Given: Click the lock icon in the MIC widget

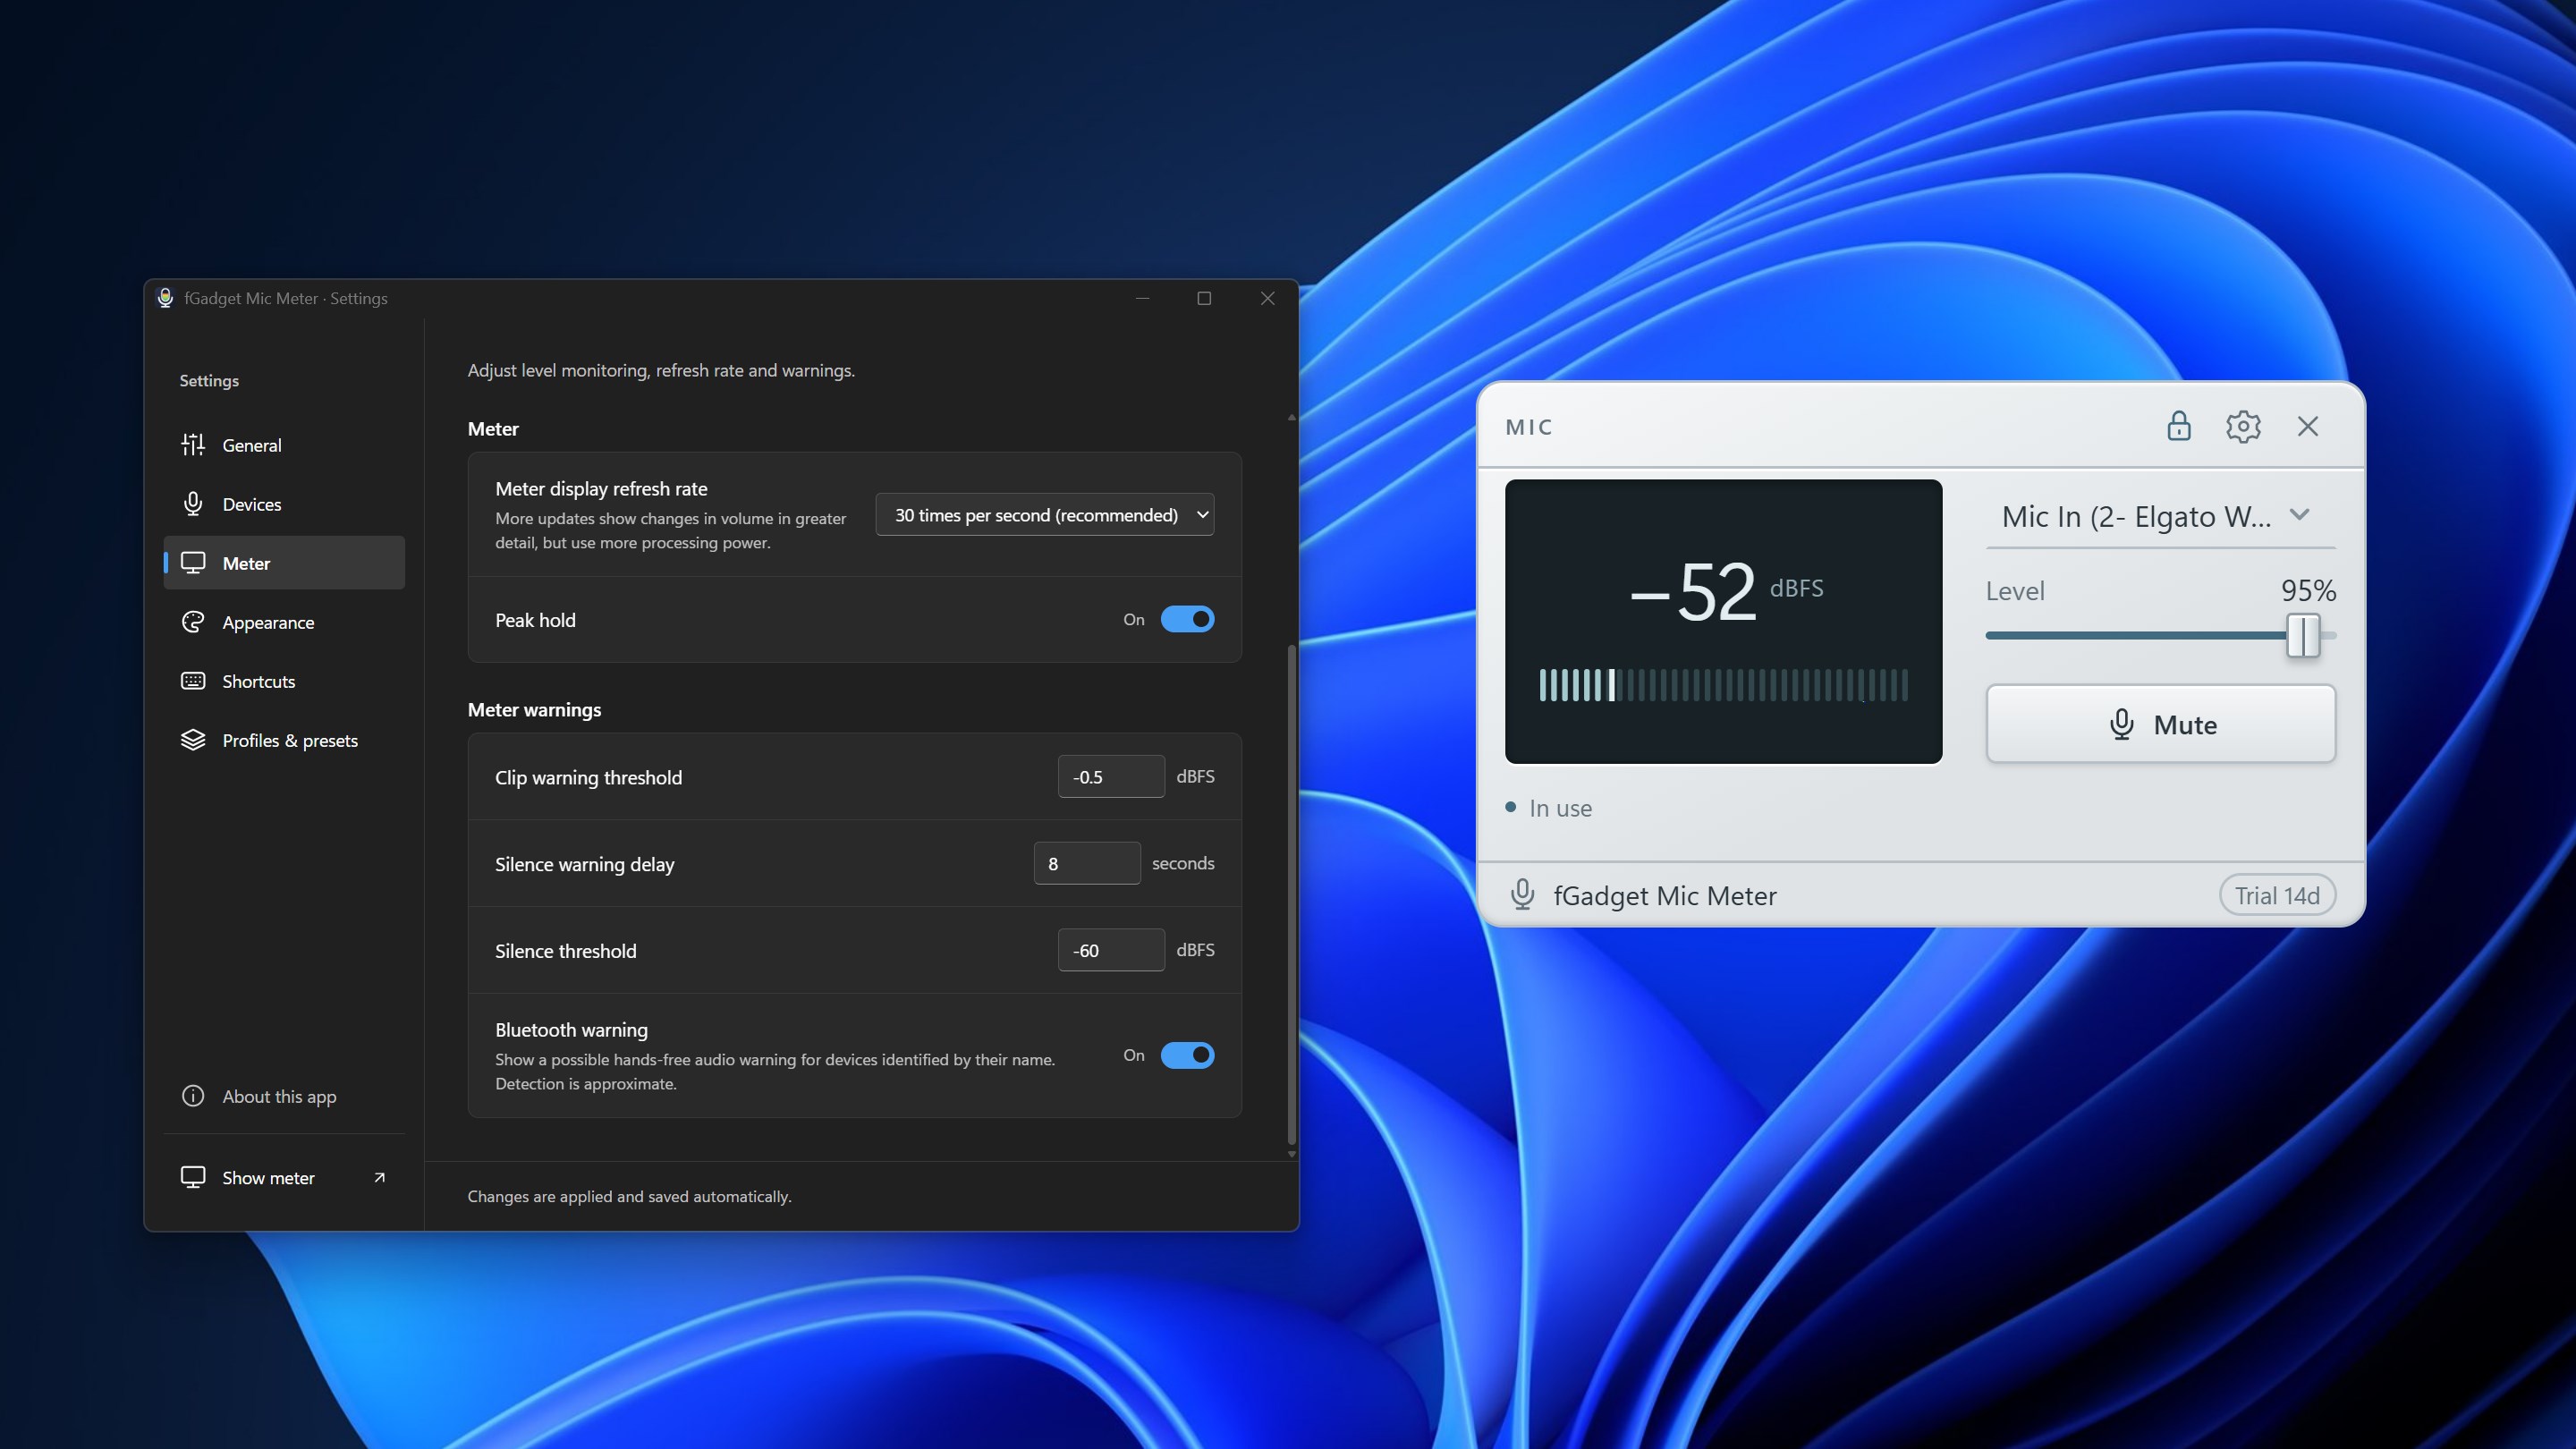Looking at the screenshot, I should coord(2178,426).
